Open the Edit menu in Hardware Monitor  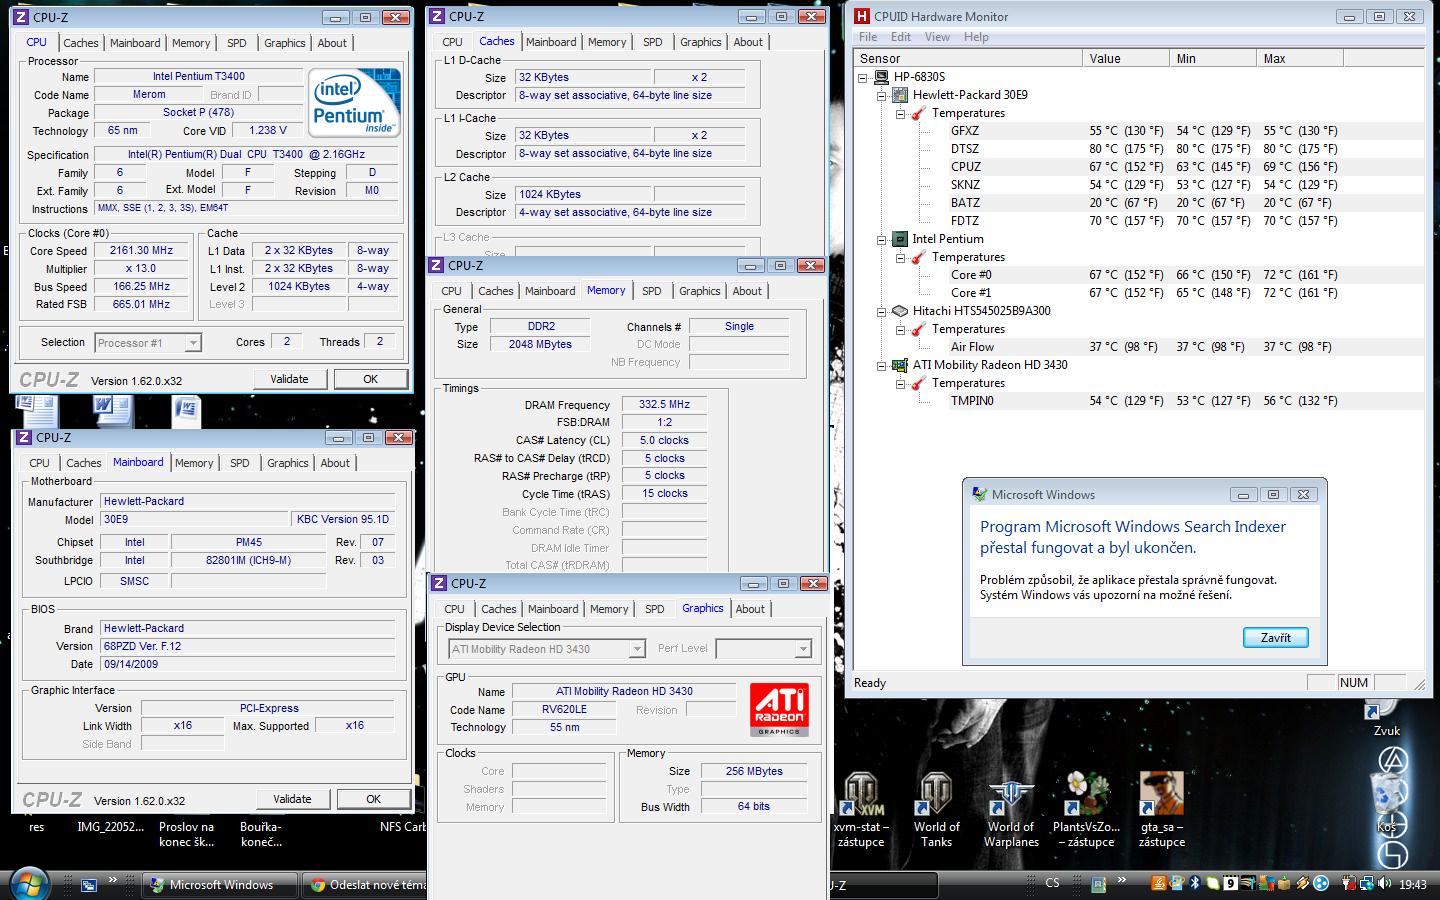[x=901, y=37]
